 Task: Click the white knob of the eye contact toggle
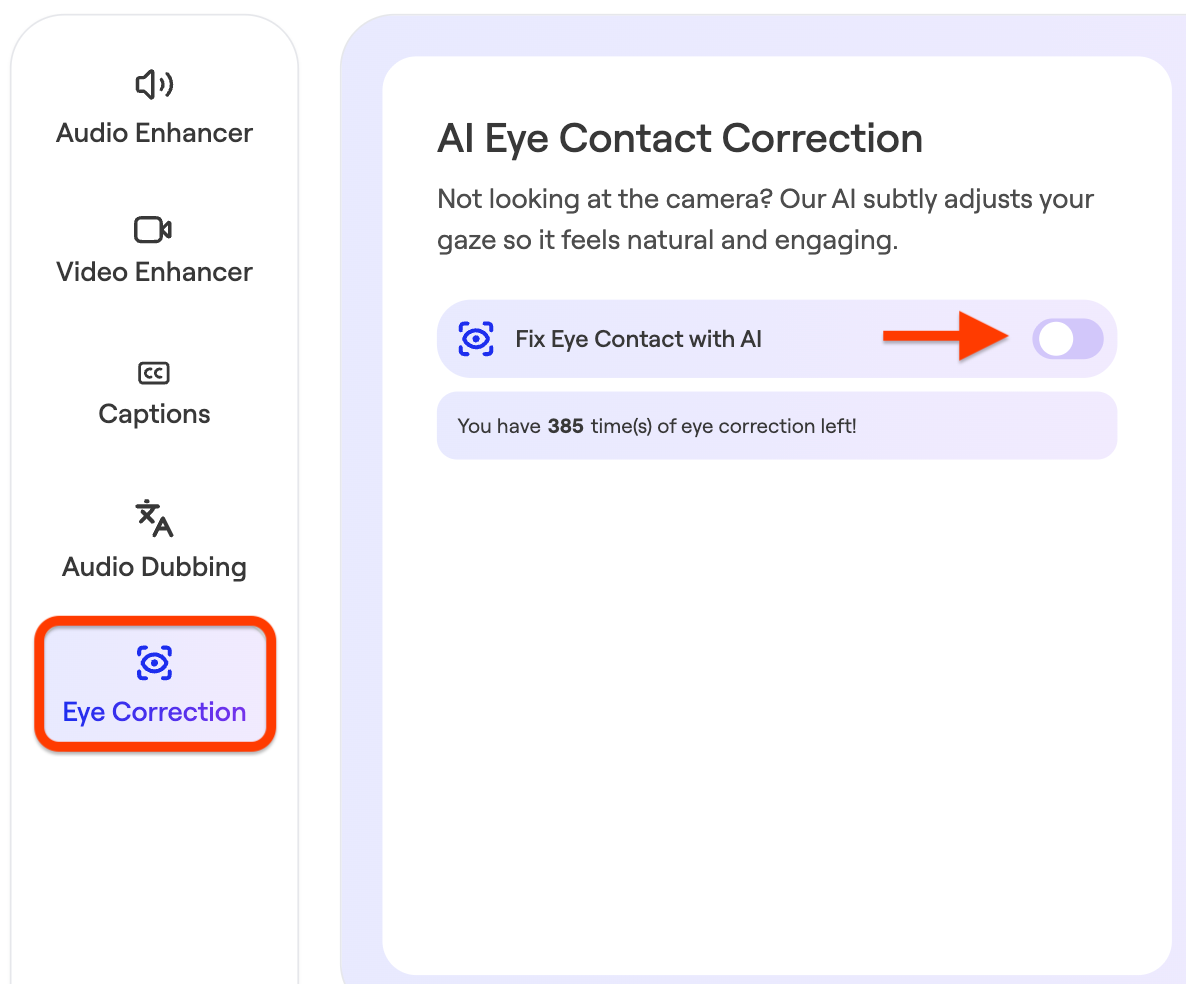coord(1056,339)
